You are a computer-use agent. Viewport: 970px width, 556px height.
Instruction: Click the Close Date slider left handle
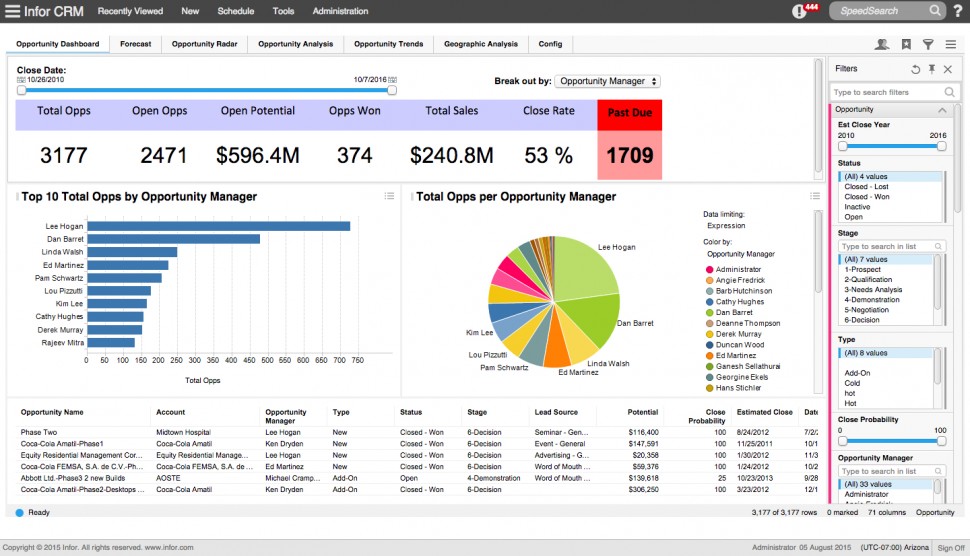click(x=22, y=90)
